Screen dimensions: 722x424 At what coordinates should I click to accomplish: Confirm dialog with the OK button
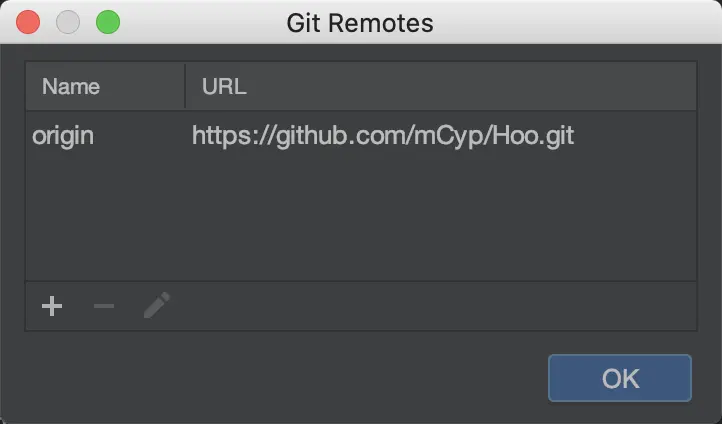(x=620, y=378)
